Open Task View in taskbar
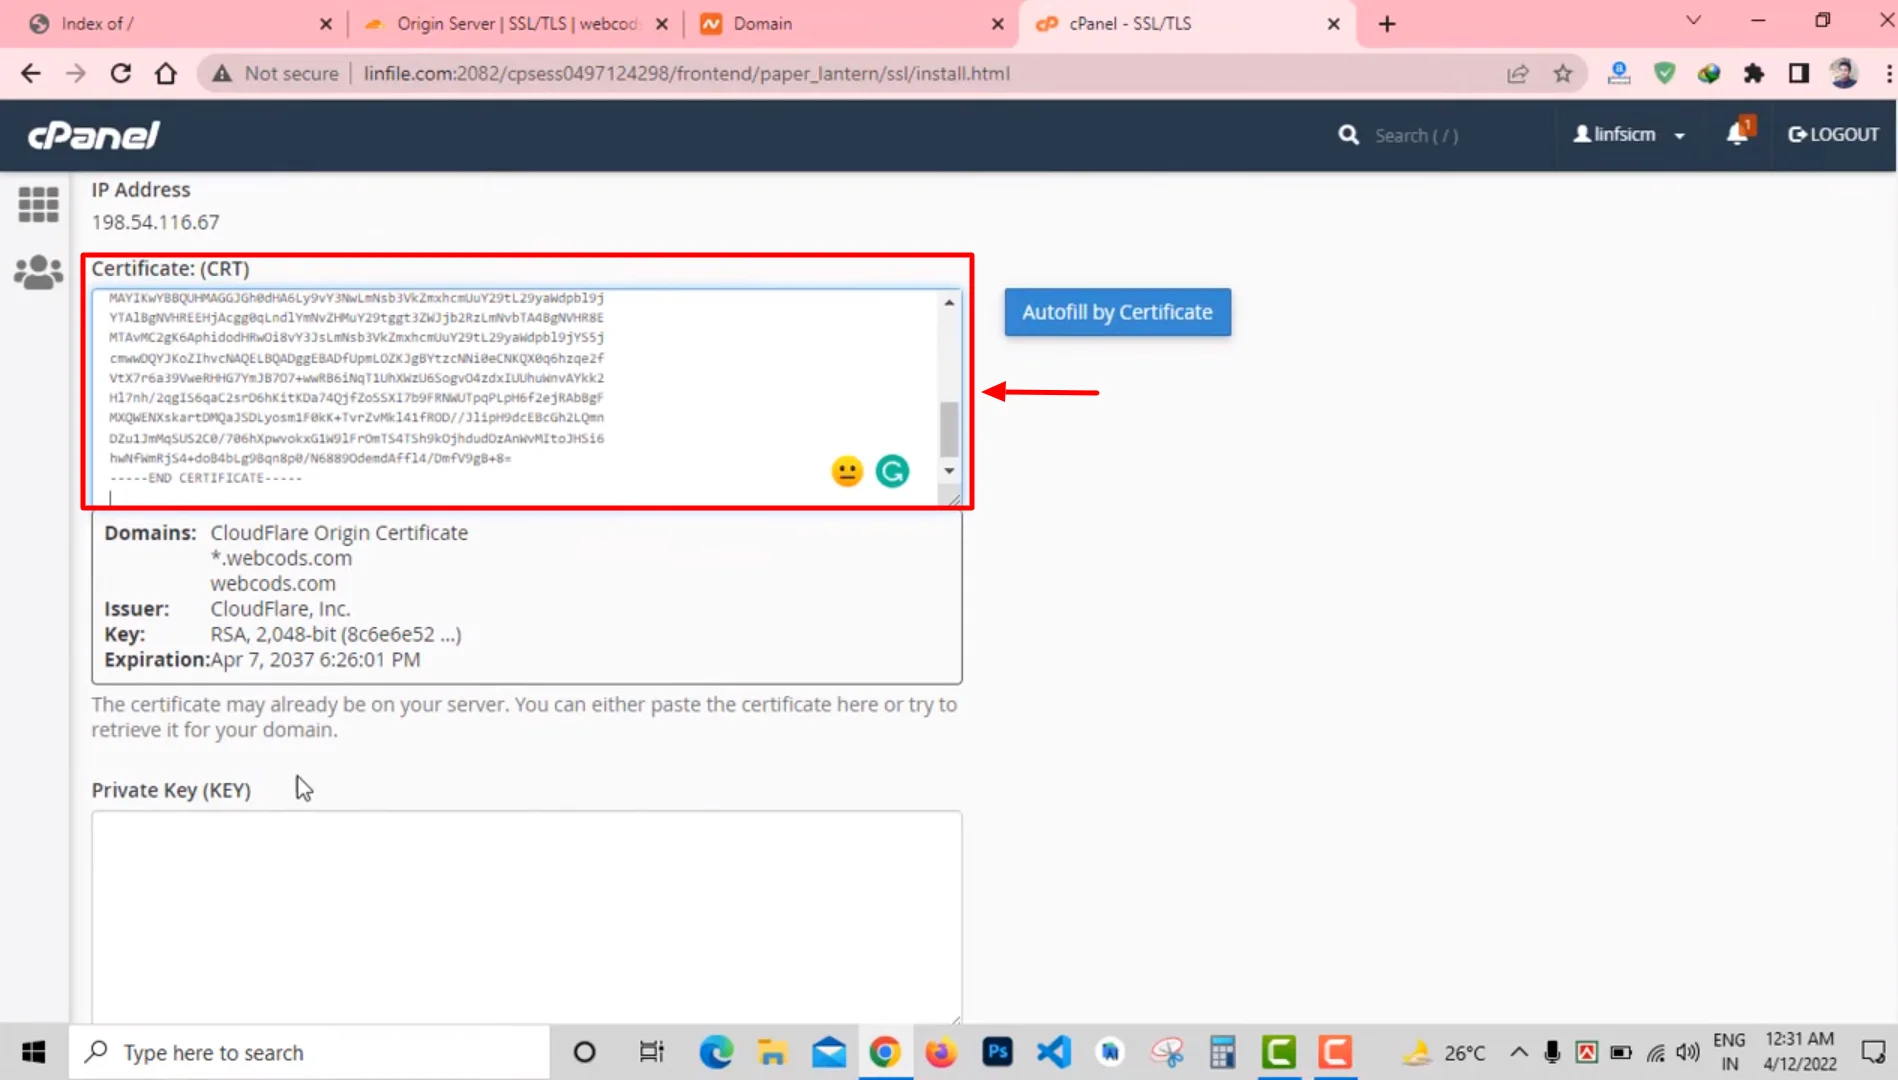 pos(651,1052)
